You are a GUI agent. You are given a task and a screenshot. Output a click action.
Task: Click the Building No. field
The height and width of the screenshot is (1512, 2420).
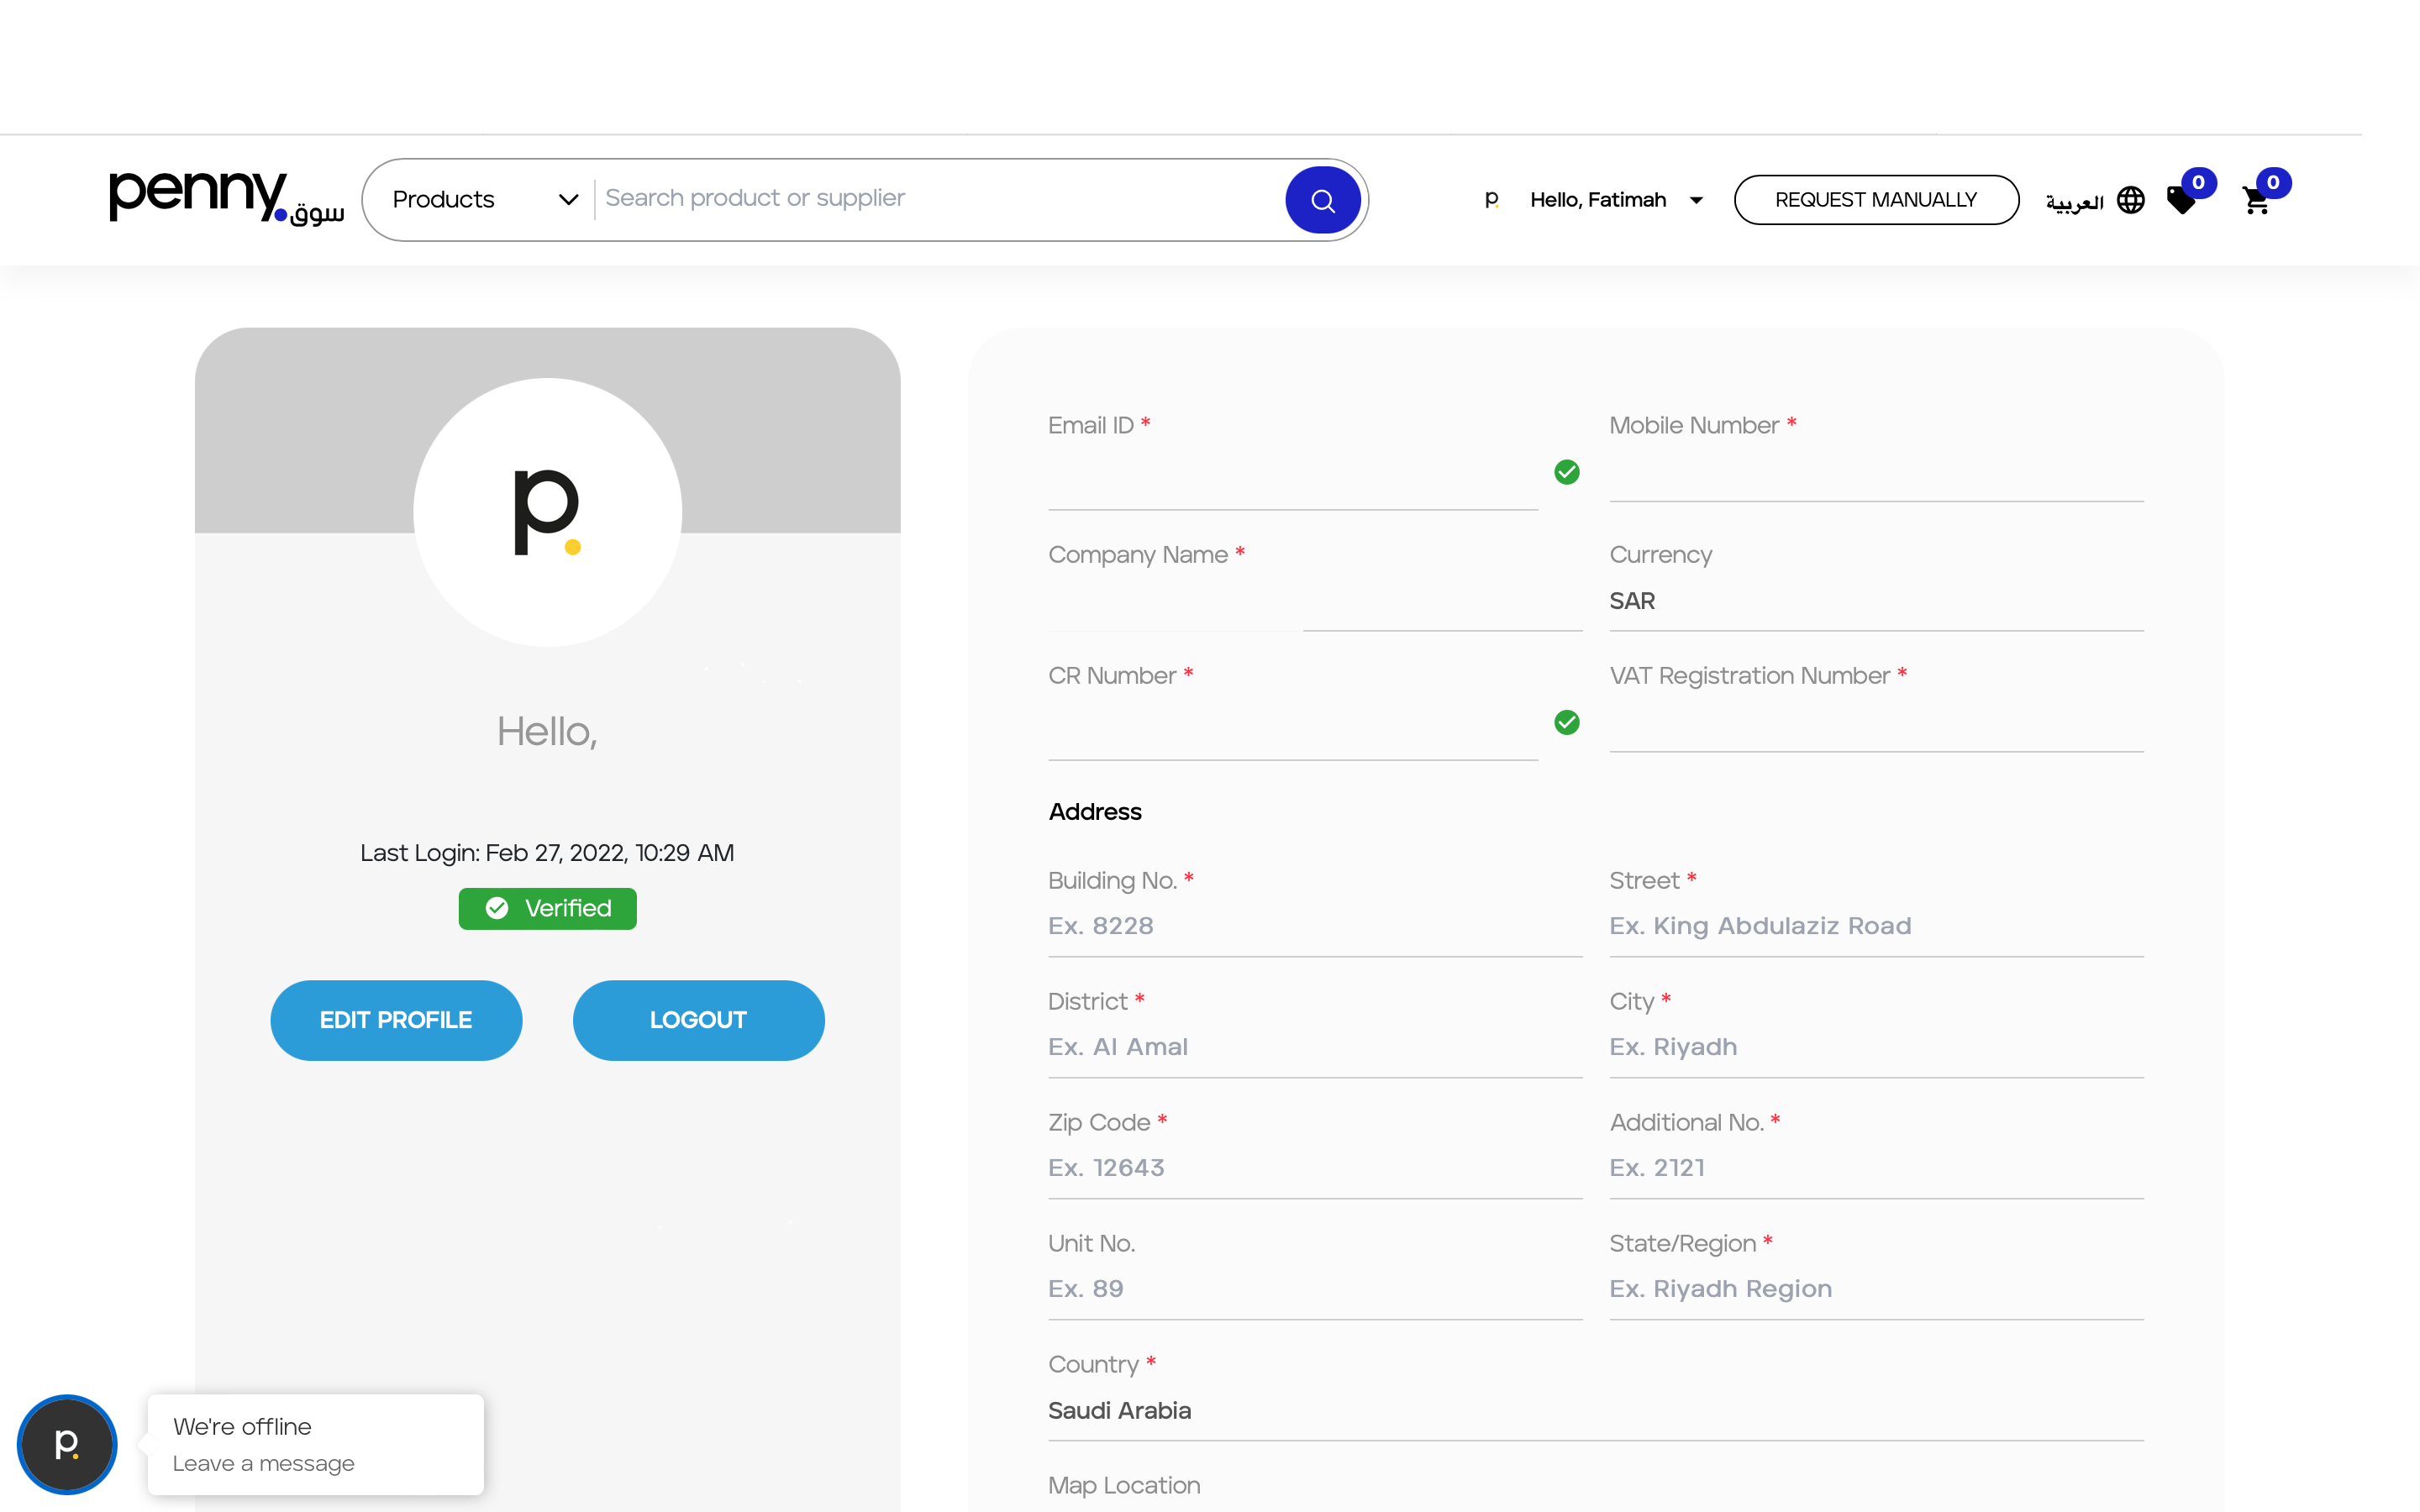click(x=1315, y=927)
